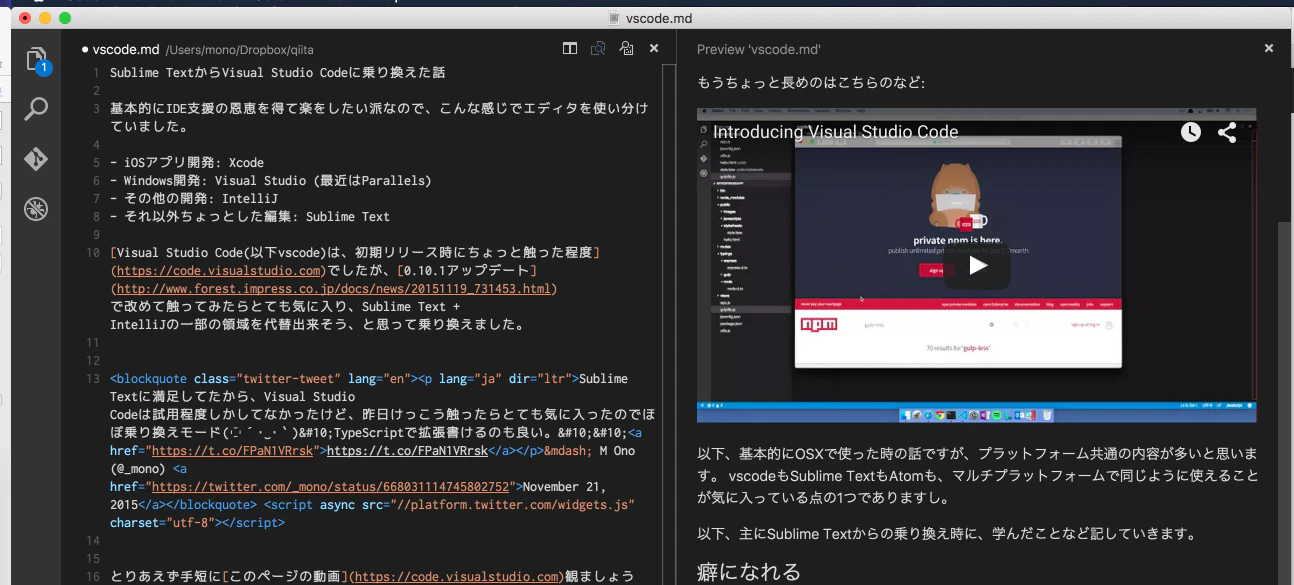Open the Search view in the activity bar
The height and width of the screenshot is (585, 1294).
tap(37, 108)
